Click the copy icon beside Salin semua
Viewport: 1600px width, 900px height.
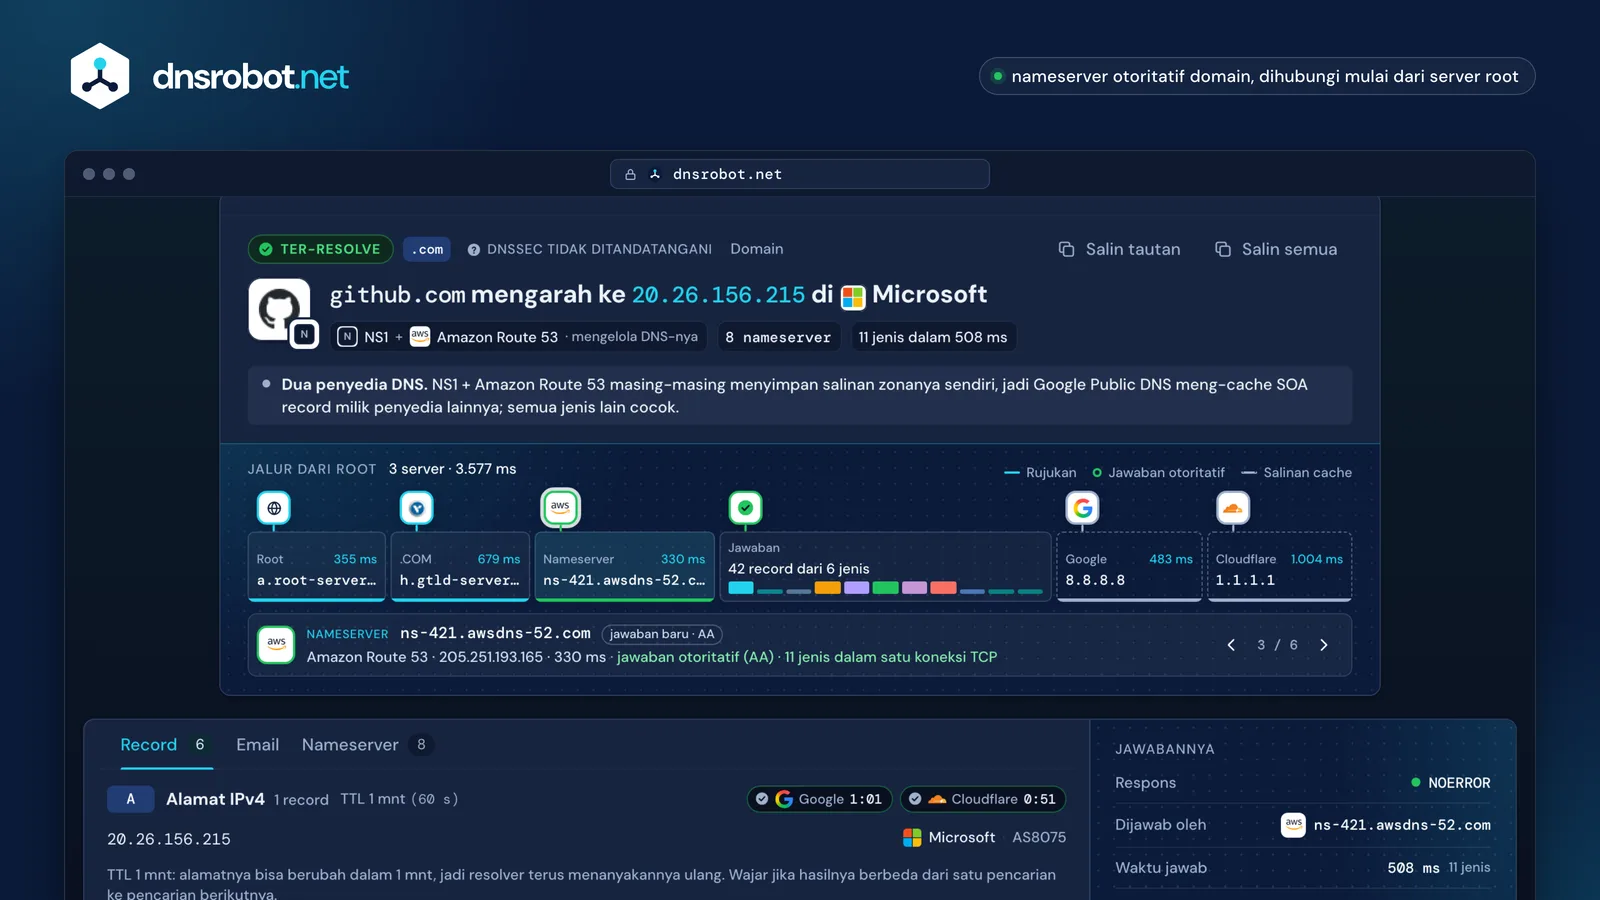[x=1222, y=249]
